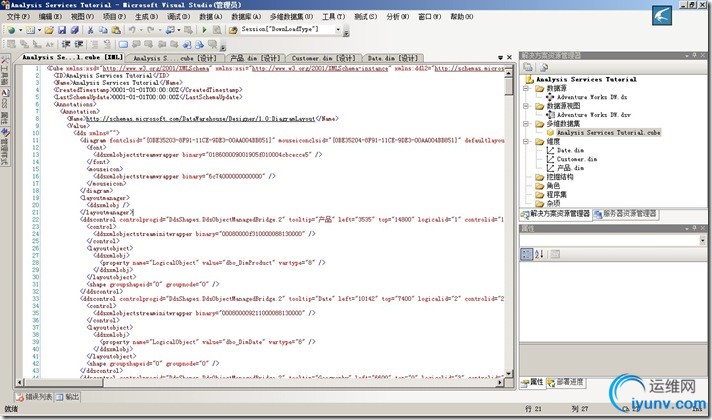Select Date.dim in Solution Explorer
The height and width of the screenshot is (420, 712).
[x=570, y=150]
